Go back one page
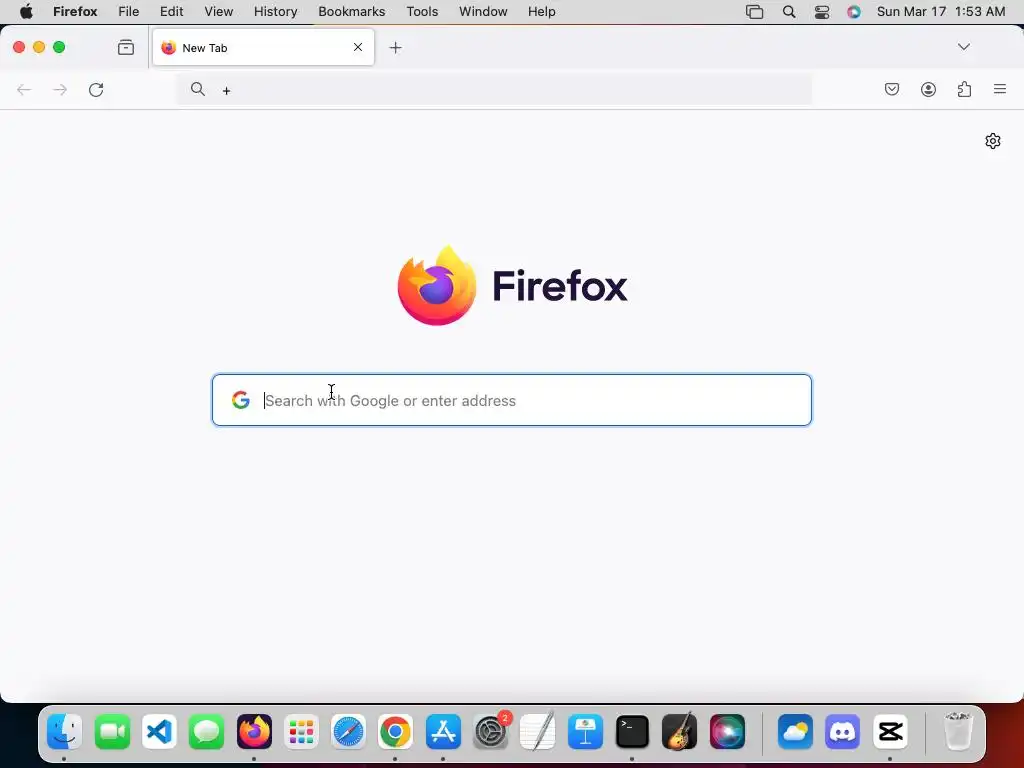The image size is (1024, 768). (24, 89)
